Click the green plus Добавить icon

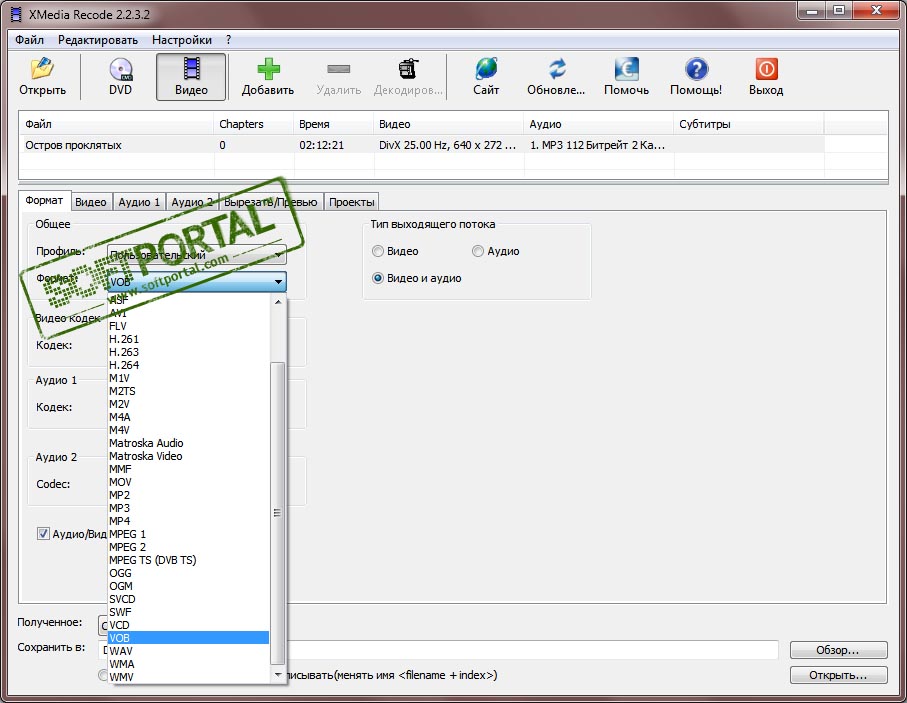(268, 69)
